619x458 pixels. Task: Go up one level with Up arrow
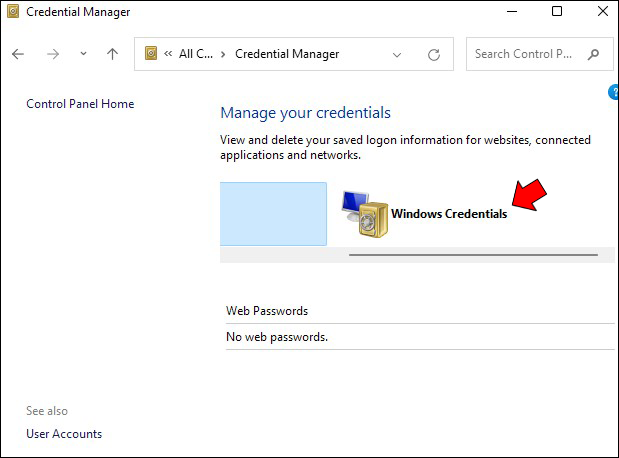point(112,54)
